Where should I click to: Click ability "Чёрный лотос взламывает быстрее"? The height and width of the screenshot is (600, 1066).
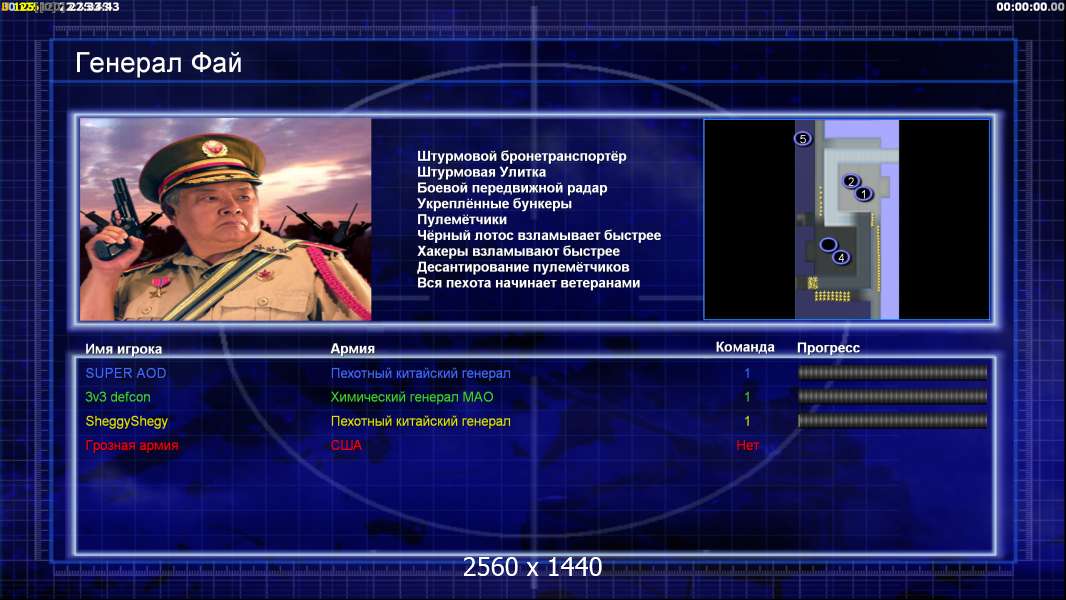point(538,236)
